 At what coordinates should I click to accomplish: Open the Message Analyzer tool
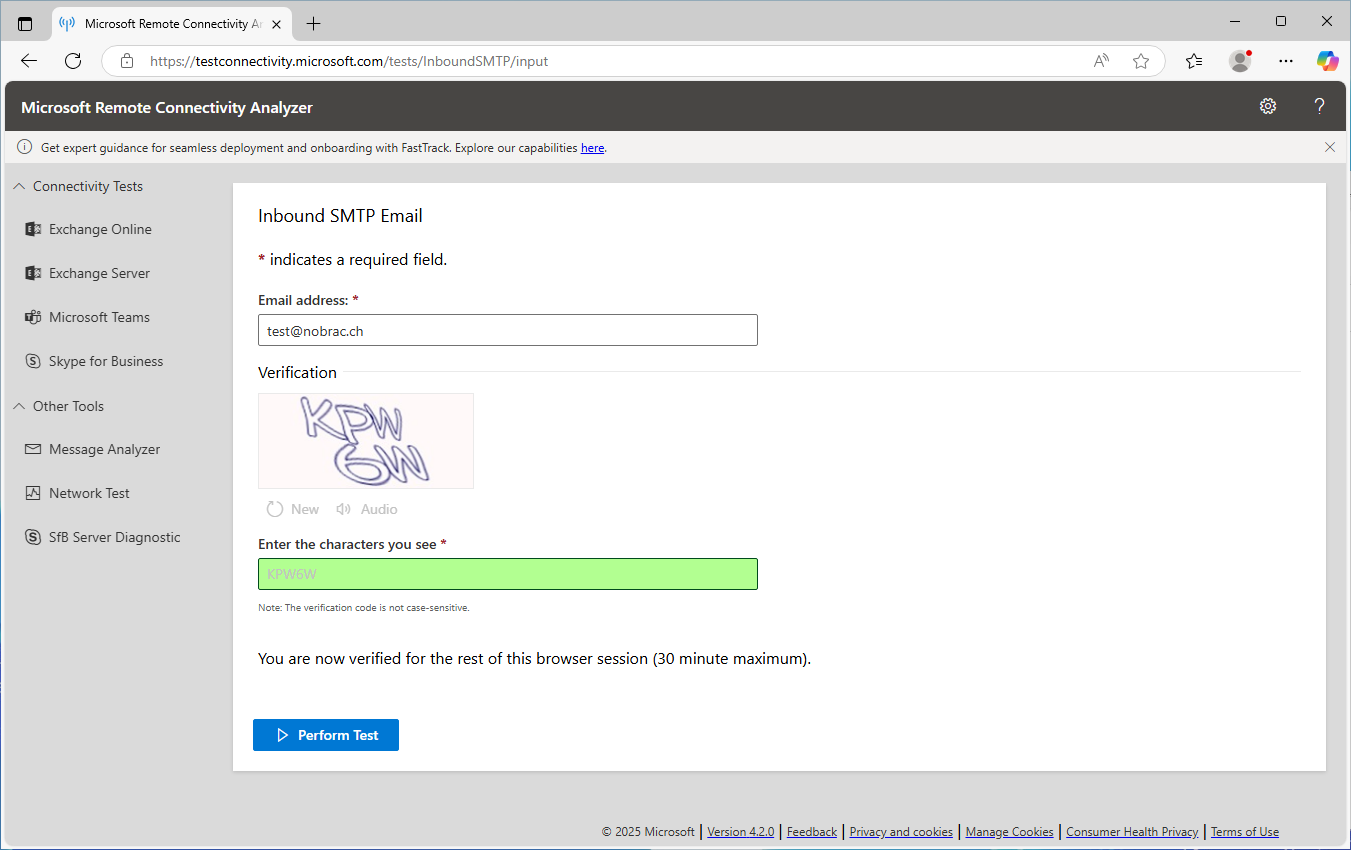point(105,449)
